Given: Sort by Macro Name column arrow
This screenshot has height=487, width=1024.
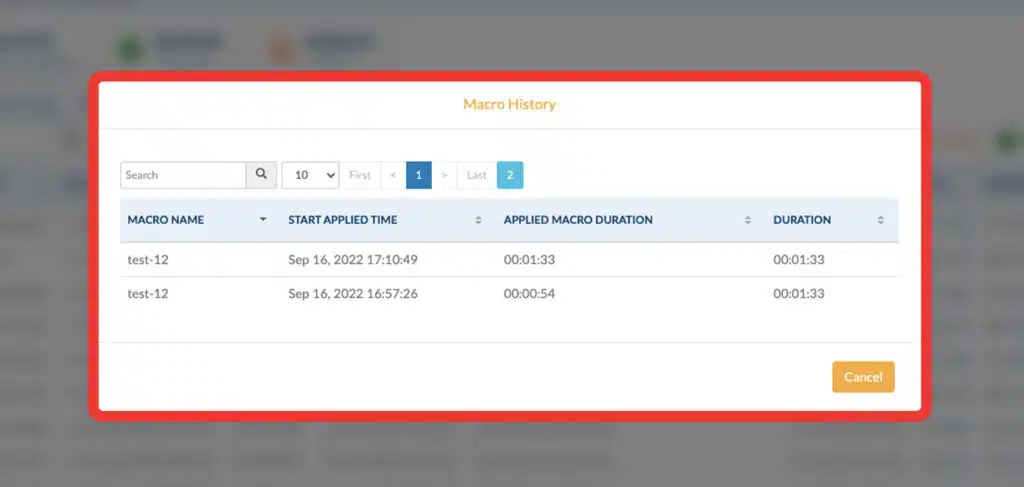Looking at the screenshot, I should coord(263,220).
